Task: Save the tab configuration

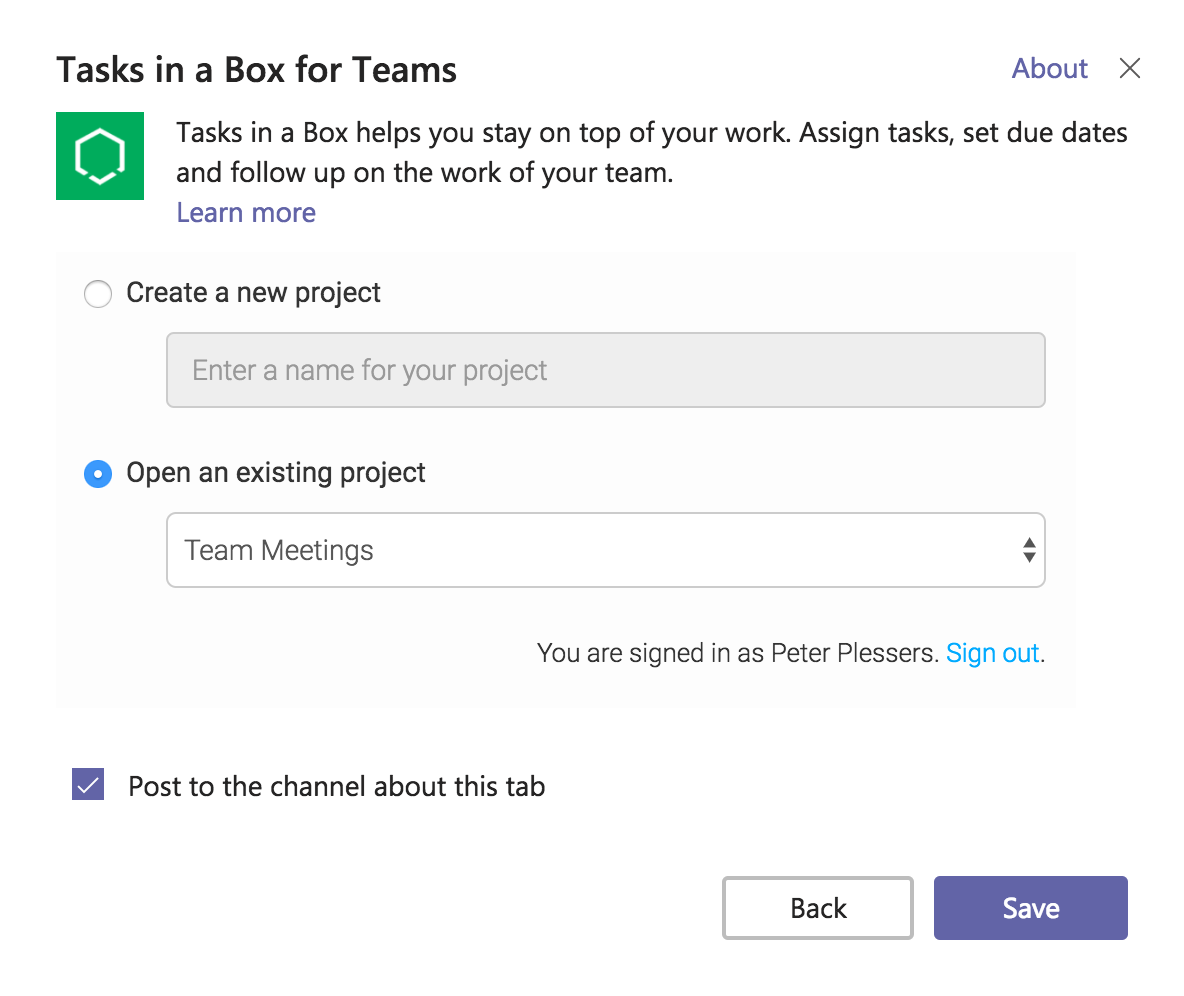Action: pyautogui.click(x=1030, y=908)
